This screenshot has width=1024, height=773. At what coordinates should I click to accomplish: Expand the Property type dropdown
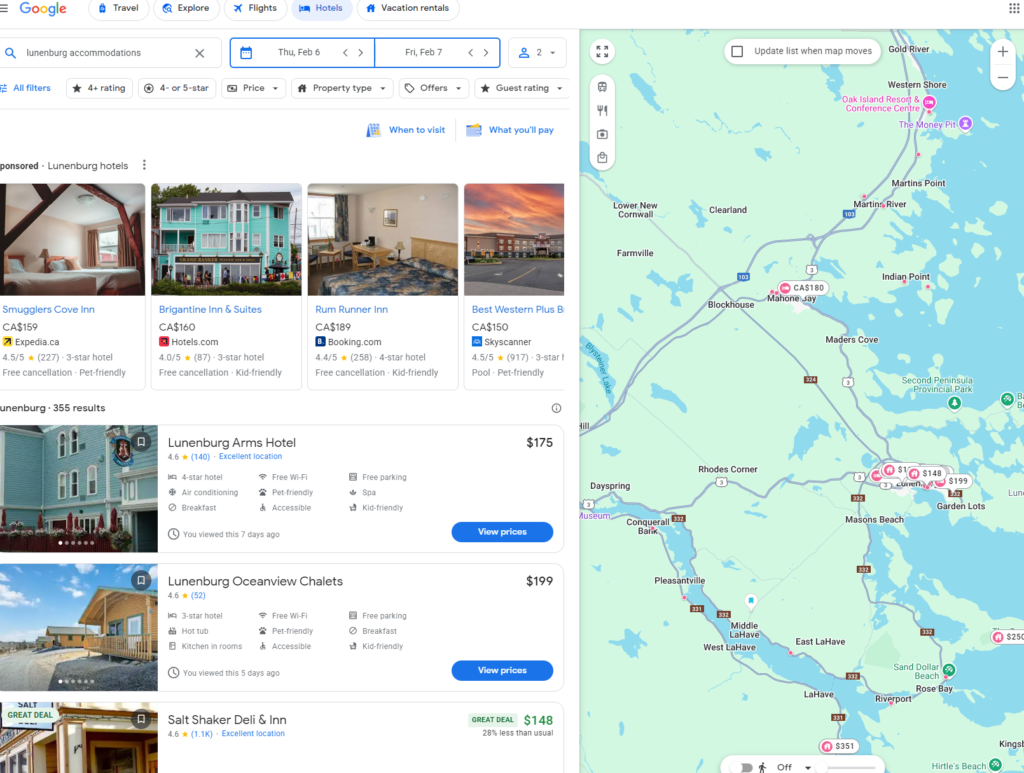click(x=342, y=88)
